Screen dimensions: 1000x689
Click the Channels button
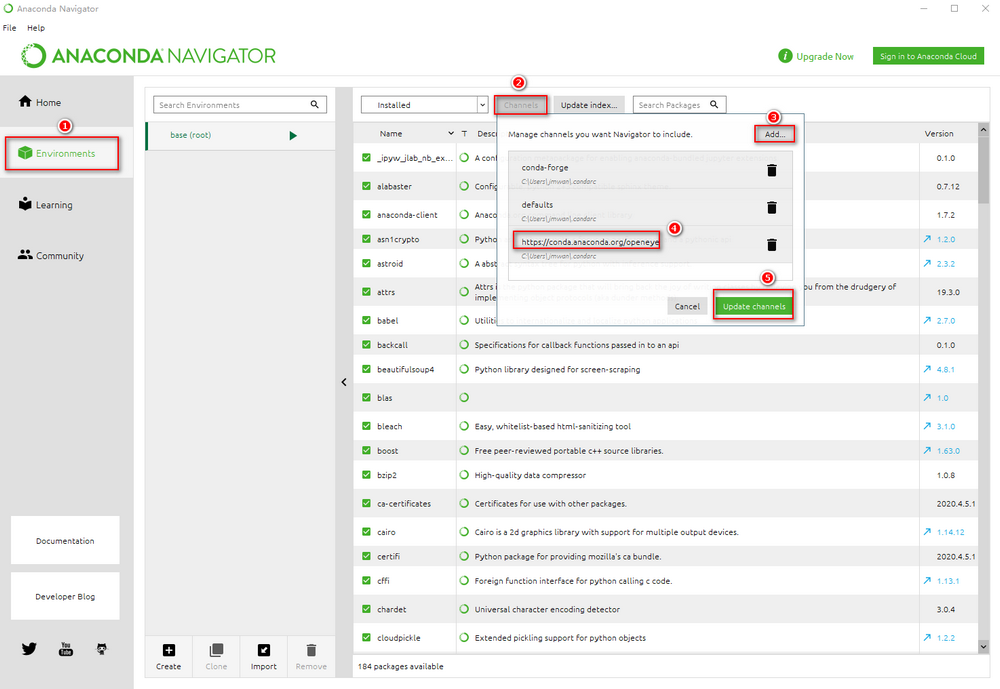520,105
